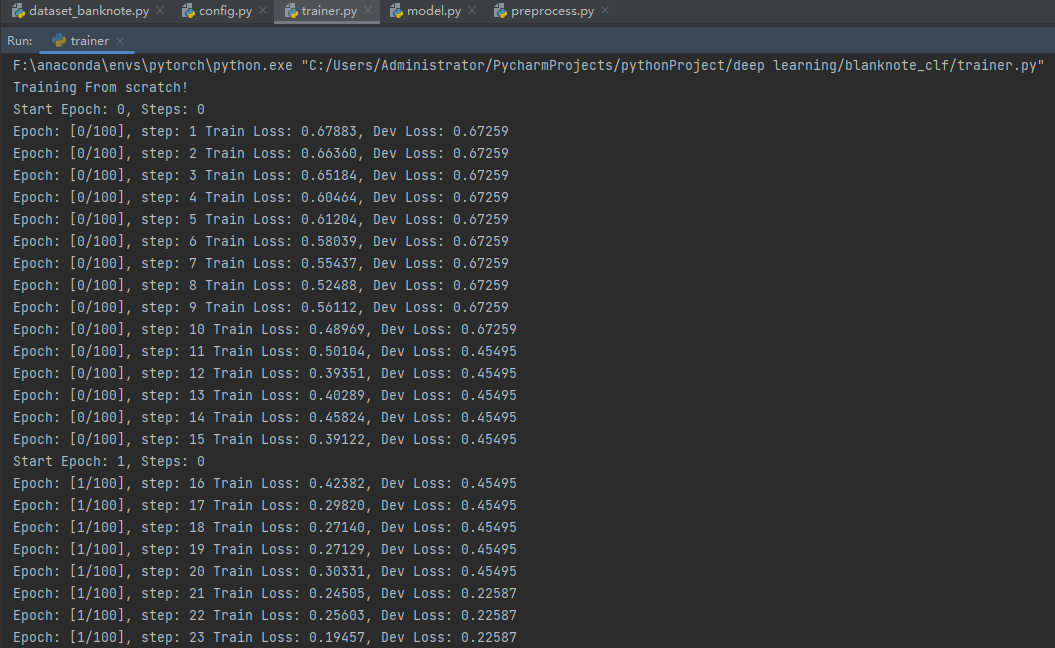
Task: Click the step: 16 Train Loss 0.42382 line
Action: (x=265, y=484)
